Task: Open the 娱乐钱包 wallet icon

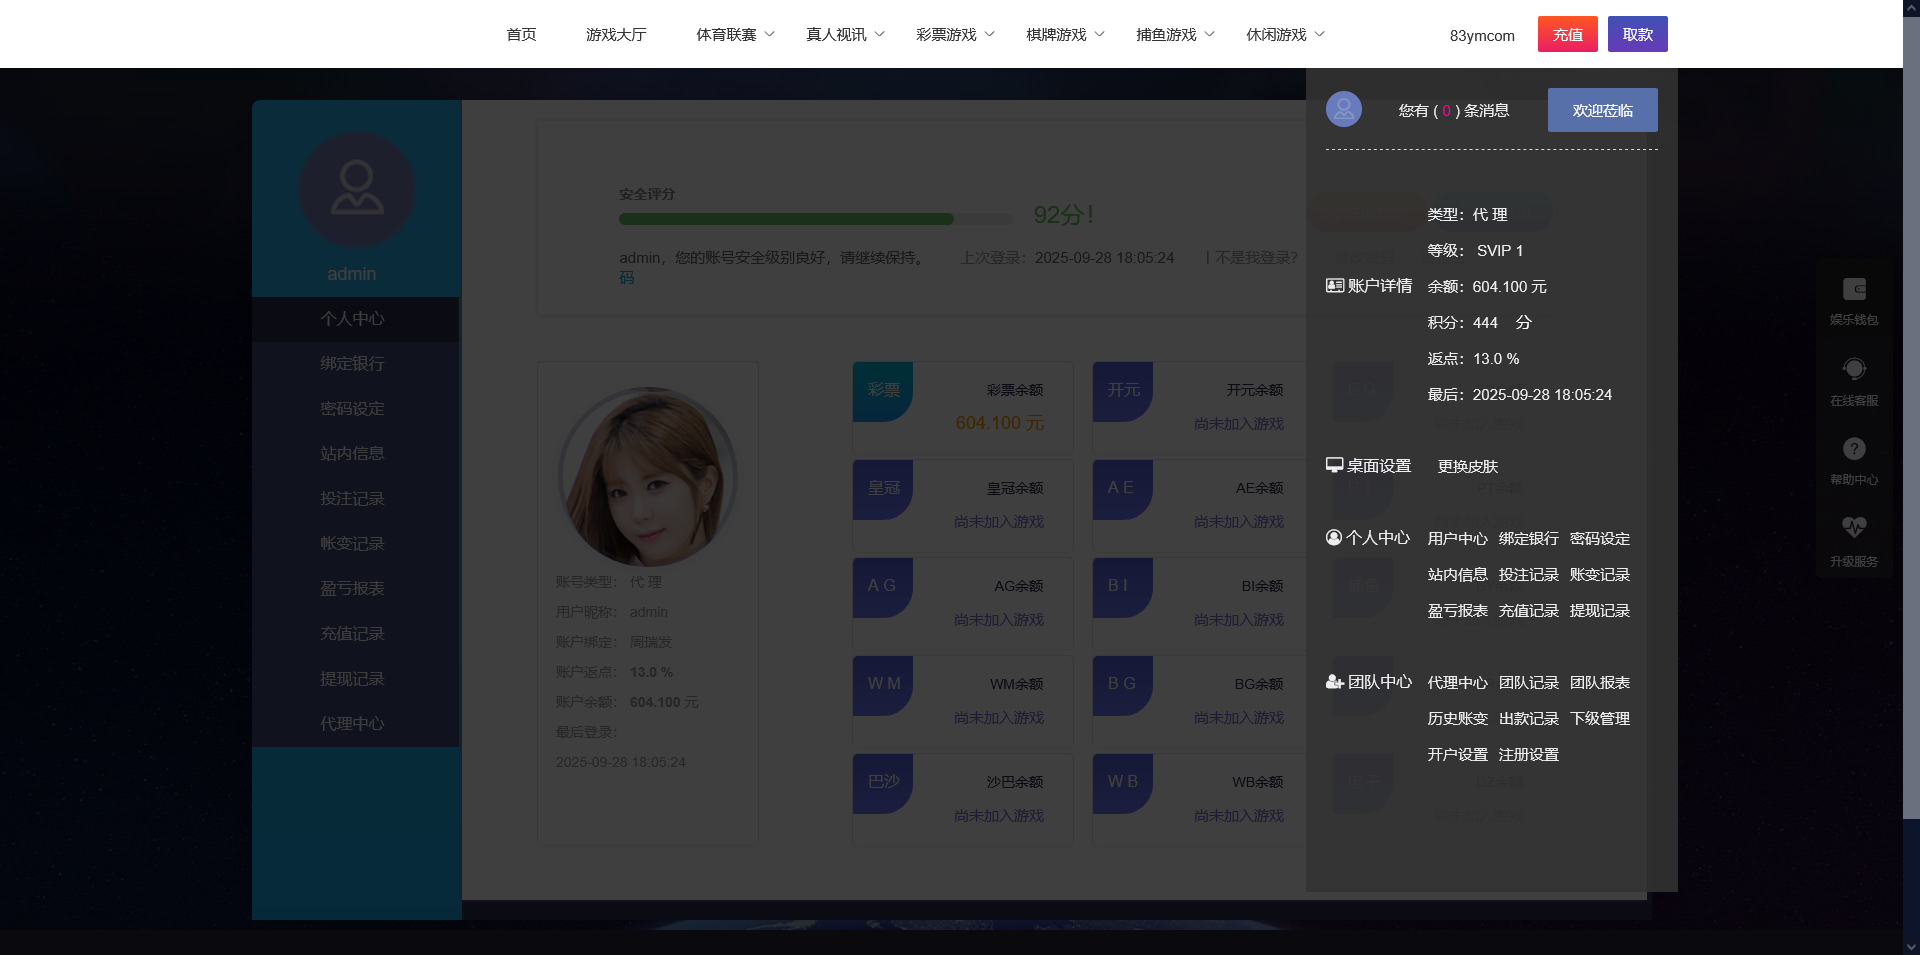Action: (x=1854, y=290)
